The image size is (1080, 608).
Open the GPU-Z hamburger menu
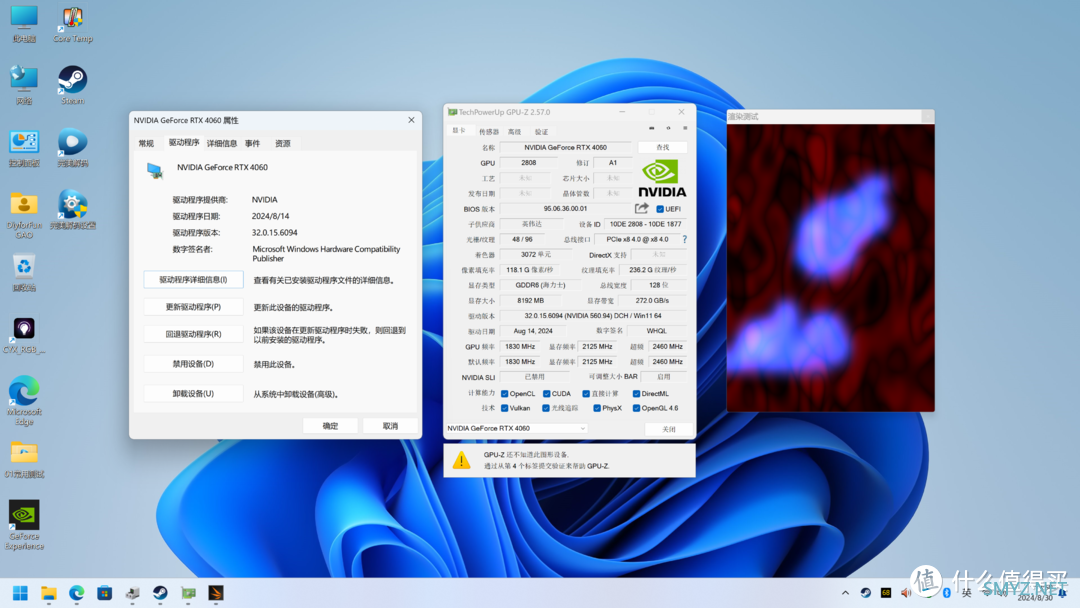click(x=685, y=129)
